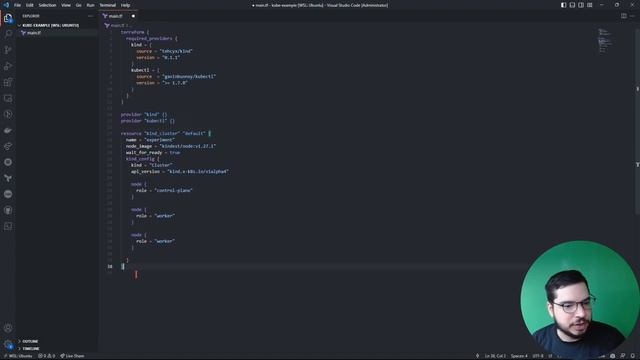Screen dimensions: 640x360
Task: Click the source = "gavinbunney/kubectl" line
Action: pos(176,76)
